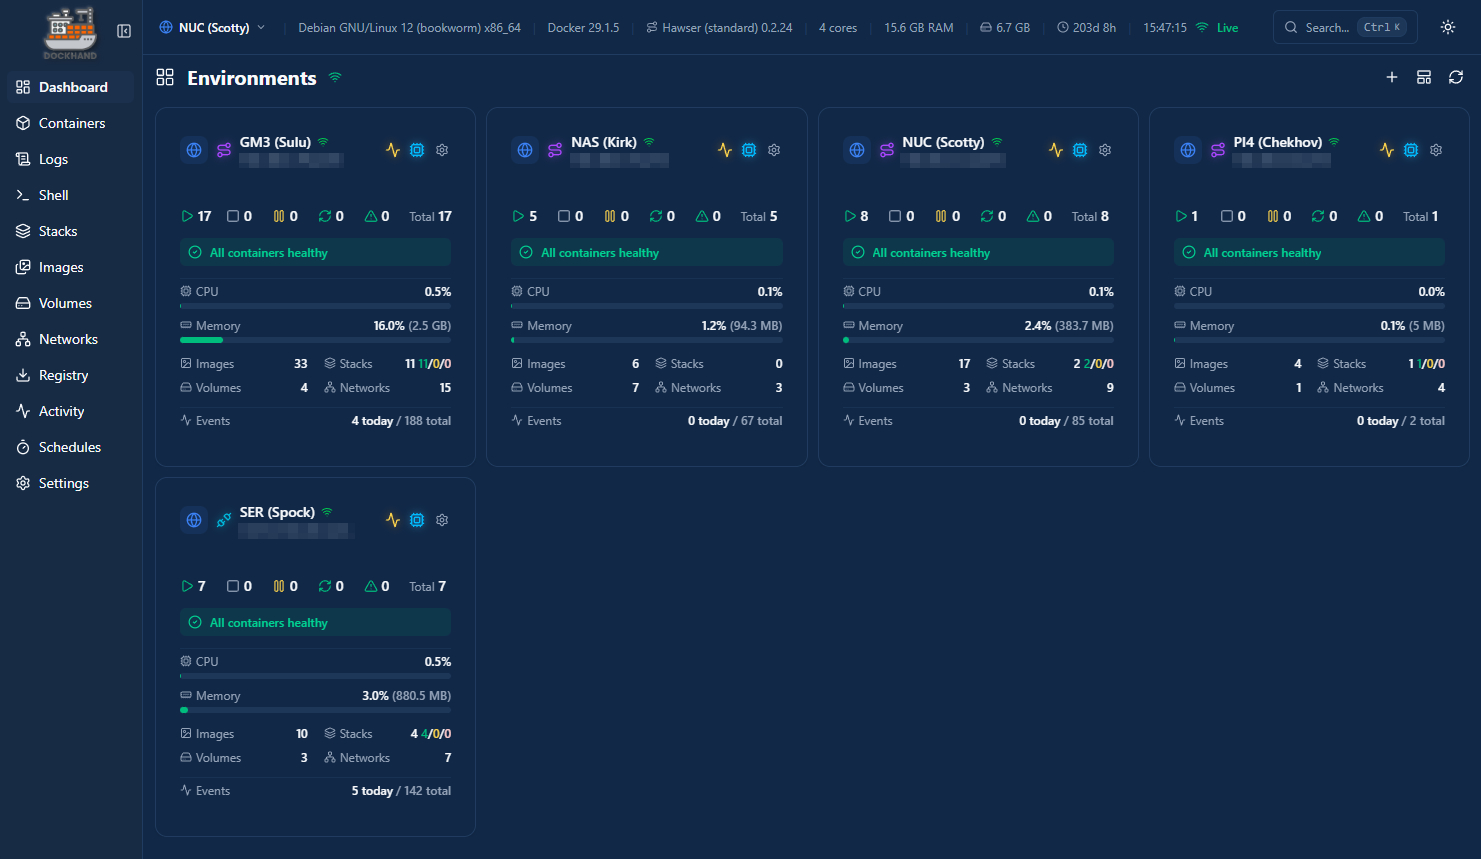Click the globe icon on PI4 (Chekhov) card
The width and height of the screenshot is (1481, 859).
point(1188,150)
